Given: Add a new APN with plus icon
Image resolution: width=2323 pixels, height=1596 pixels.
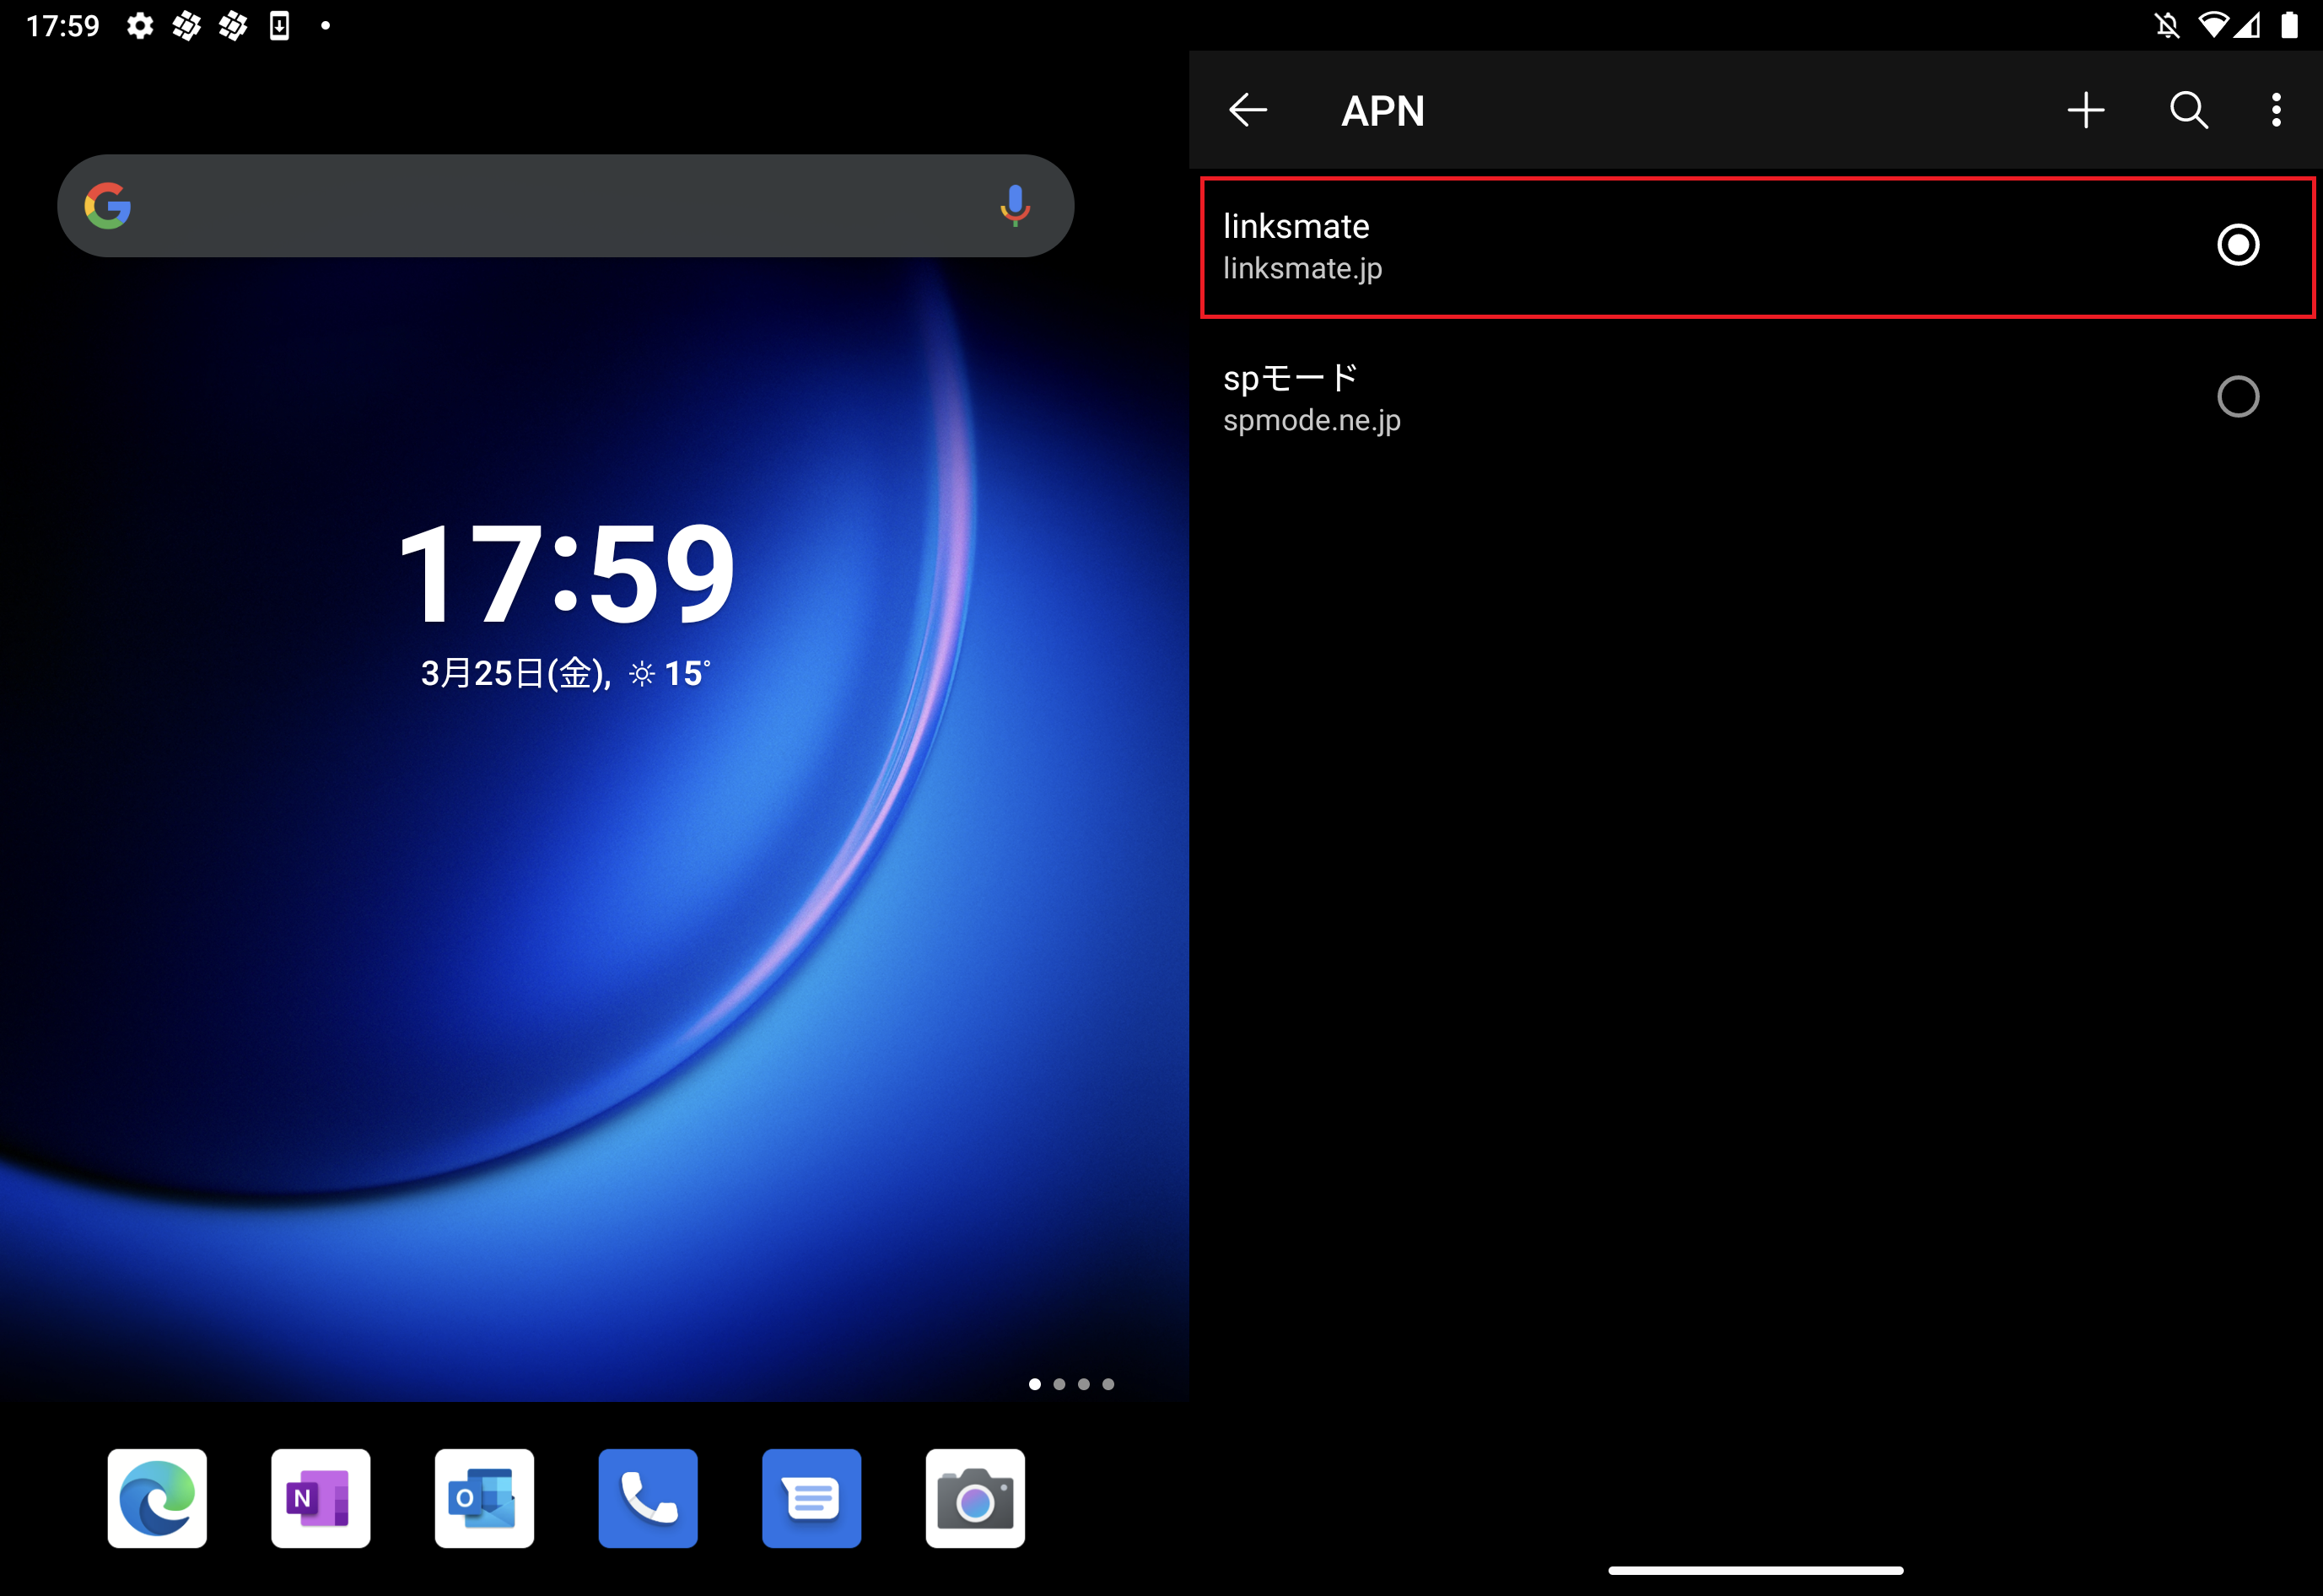Looking at the screenshot, I should pyautogui.click(x=2085, y=110).
